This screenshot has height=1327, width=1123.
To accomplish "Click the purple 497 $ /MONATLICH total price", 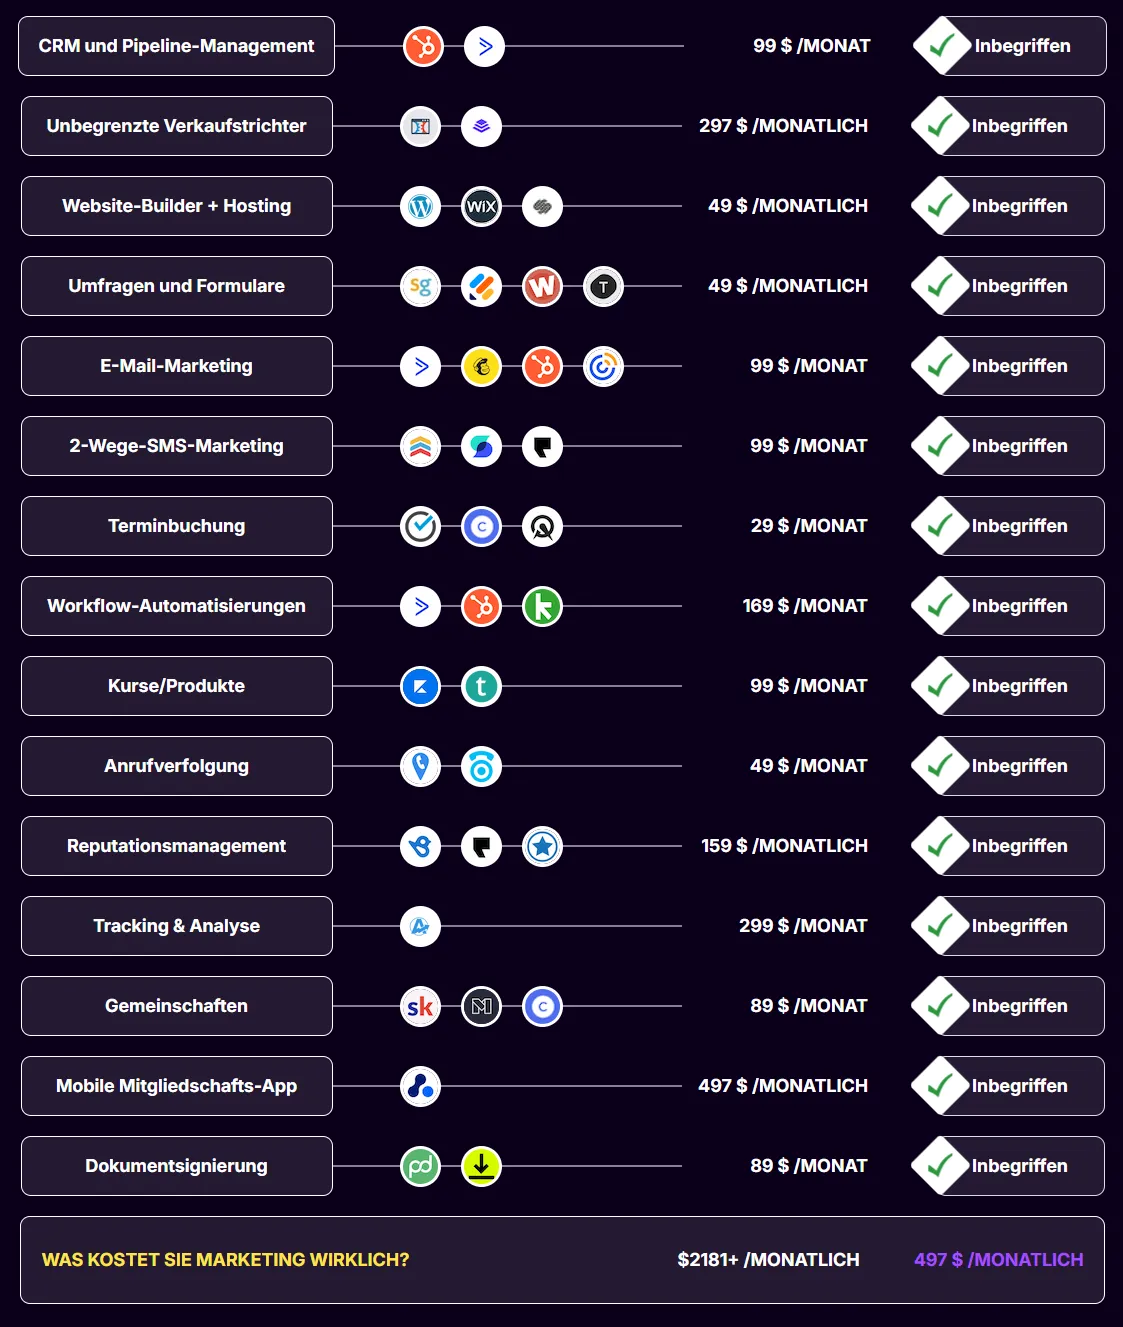I will [x=998, y=1260].
